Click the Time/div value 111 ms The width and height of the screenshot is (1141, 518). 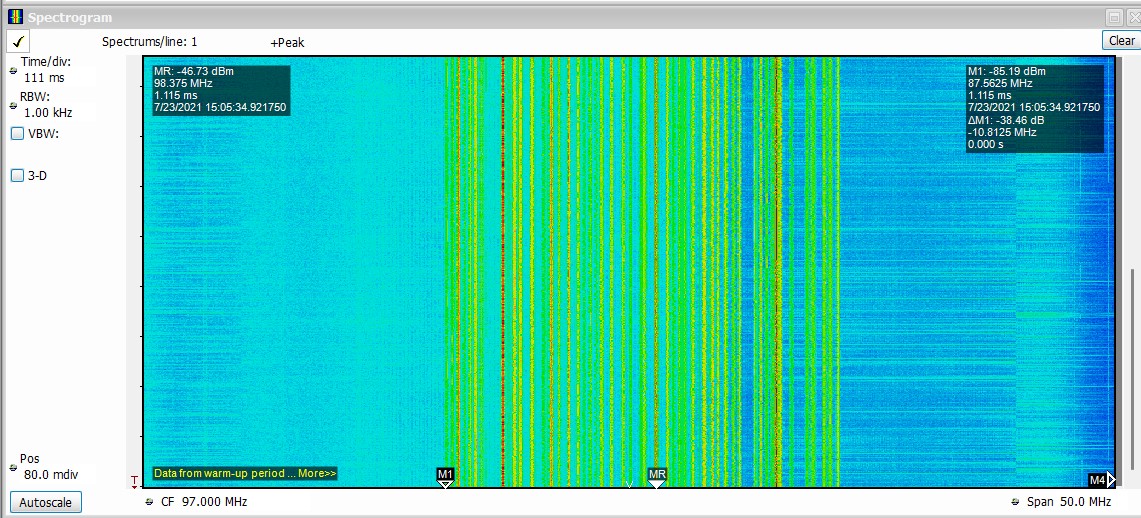point(44,77)
